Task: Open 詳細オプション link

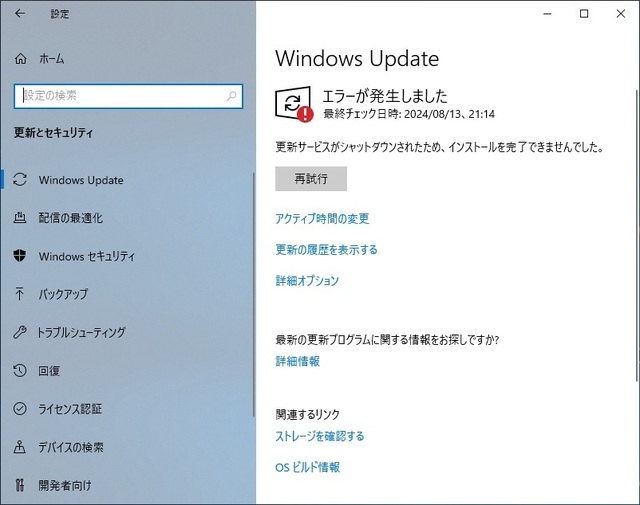Action: pos(307,281)
